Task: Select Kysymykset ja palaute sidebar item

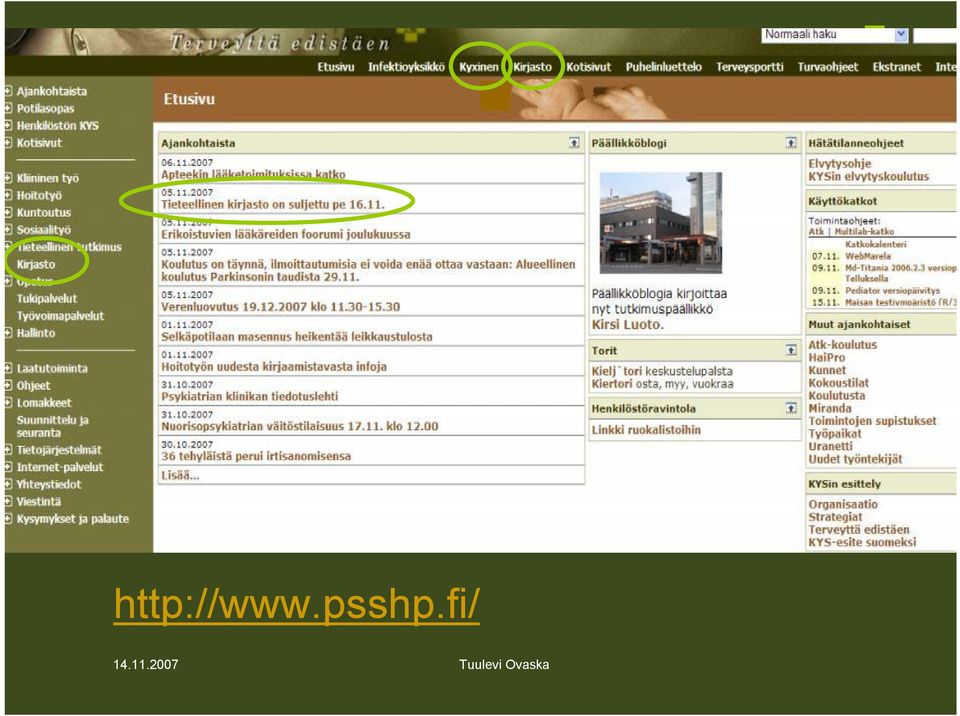Action: (x=72, y=519)
